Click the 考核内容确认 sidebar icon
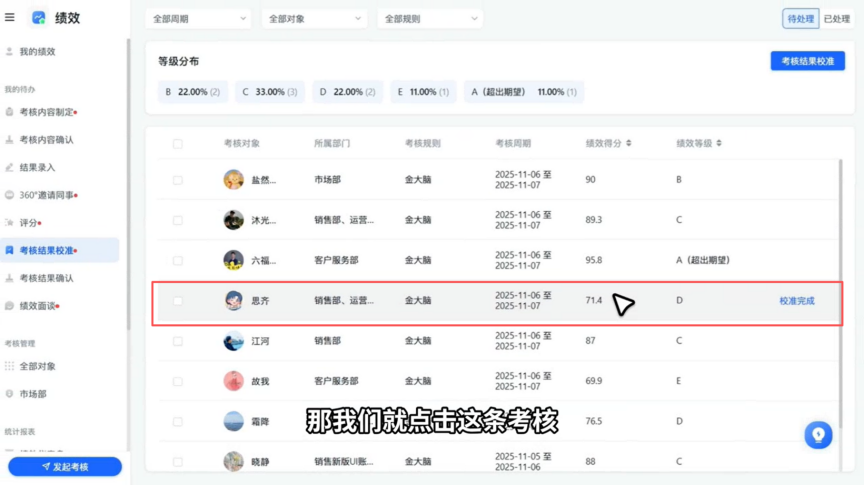Screen dimensions: 864x485 click(x=9, y=139)
